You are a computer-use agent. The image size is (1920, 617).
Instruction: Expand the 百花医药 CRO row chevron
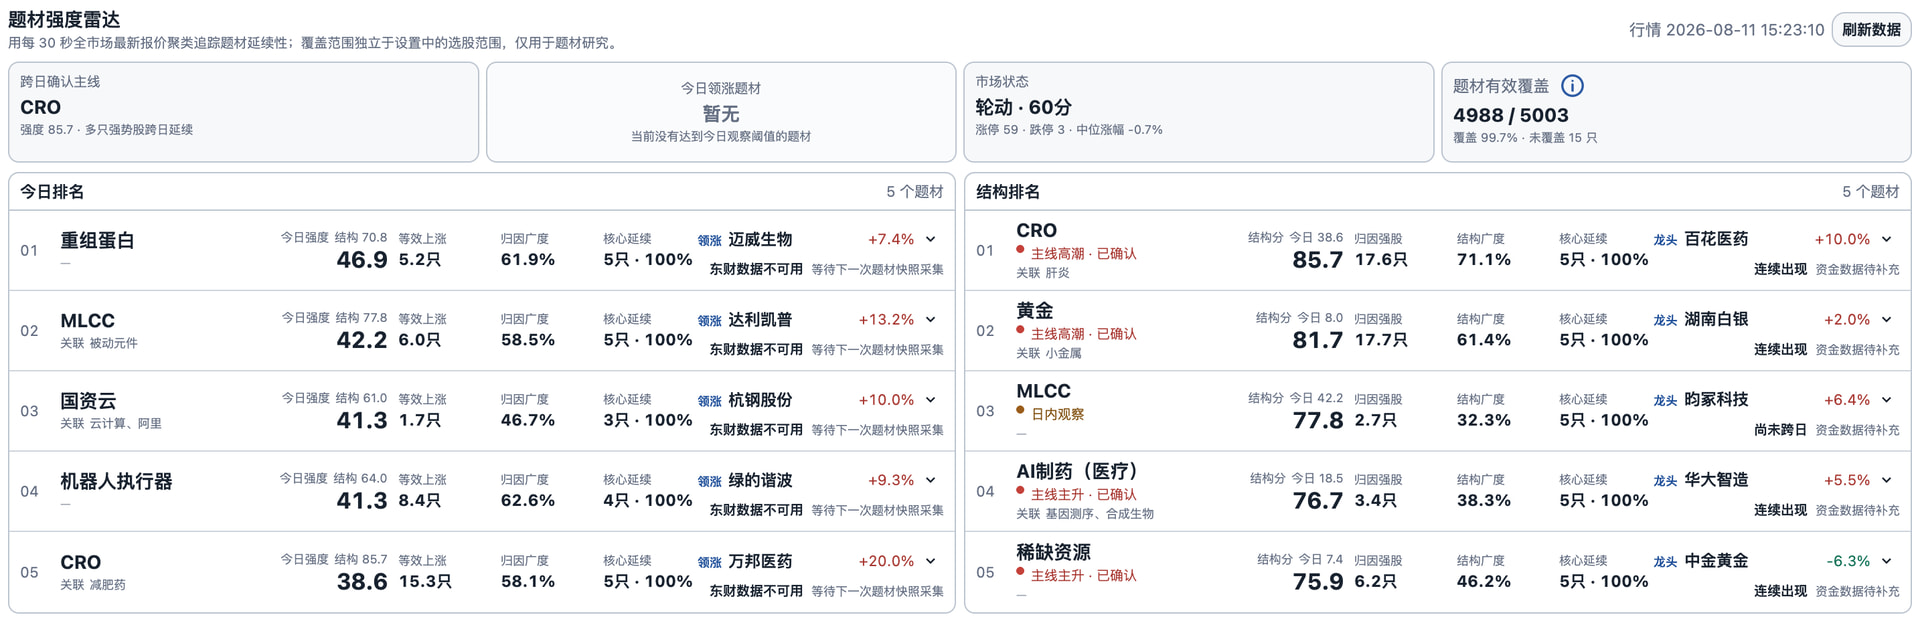tap(1887, 239)
